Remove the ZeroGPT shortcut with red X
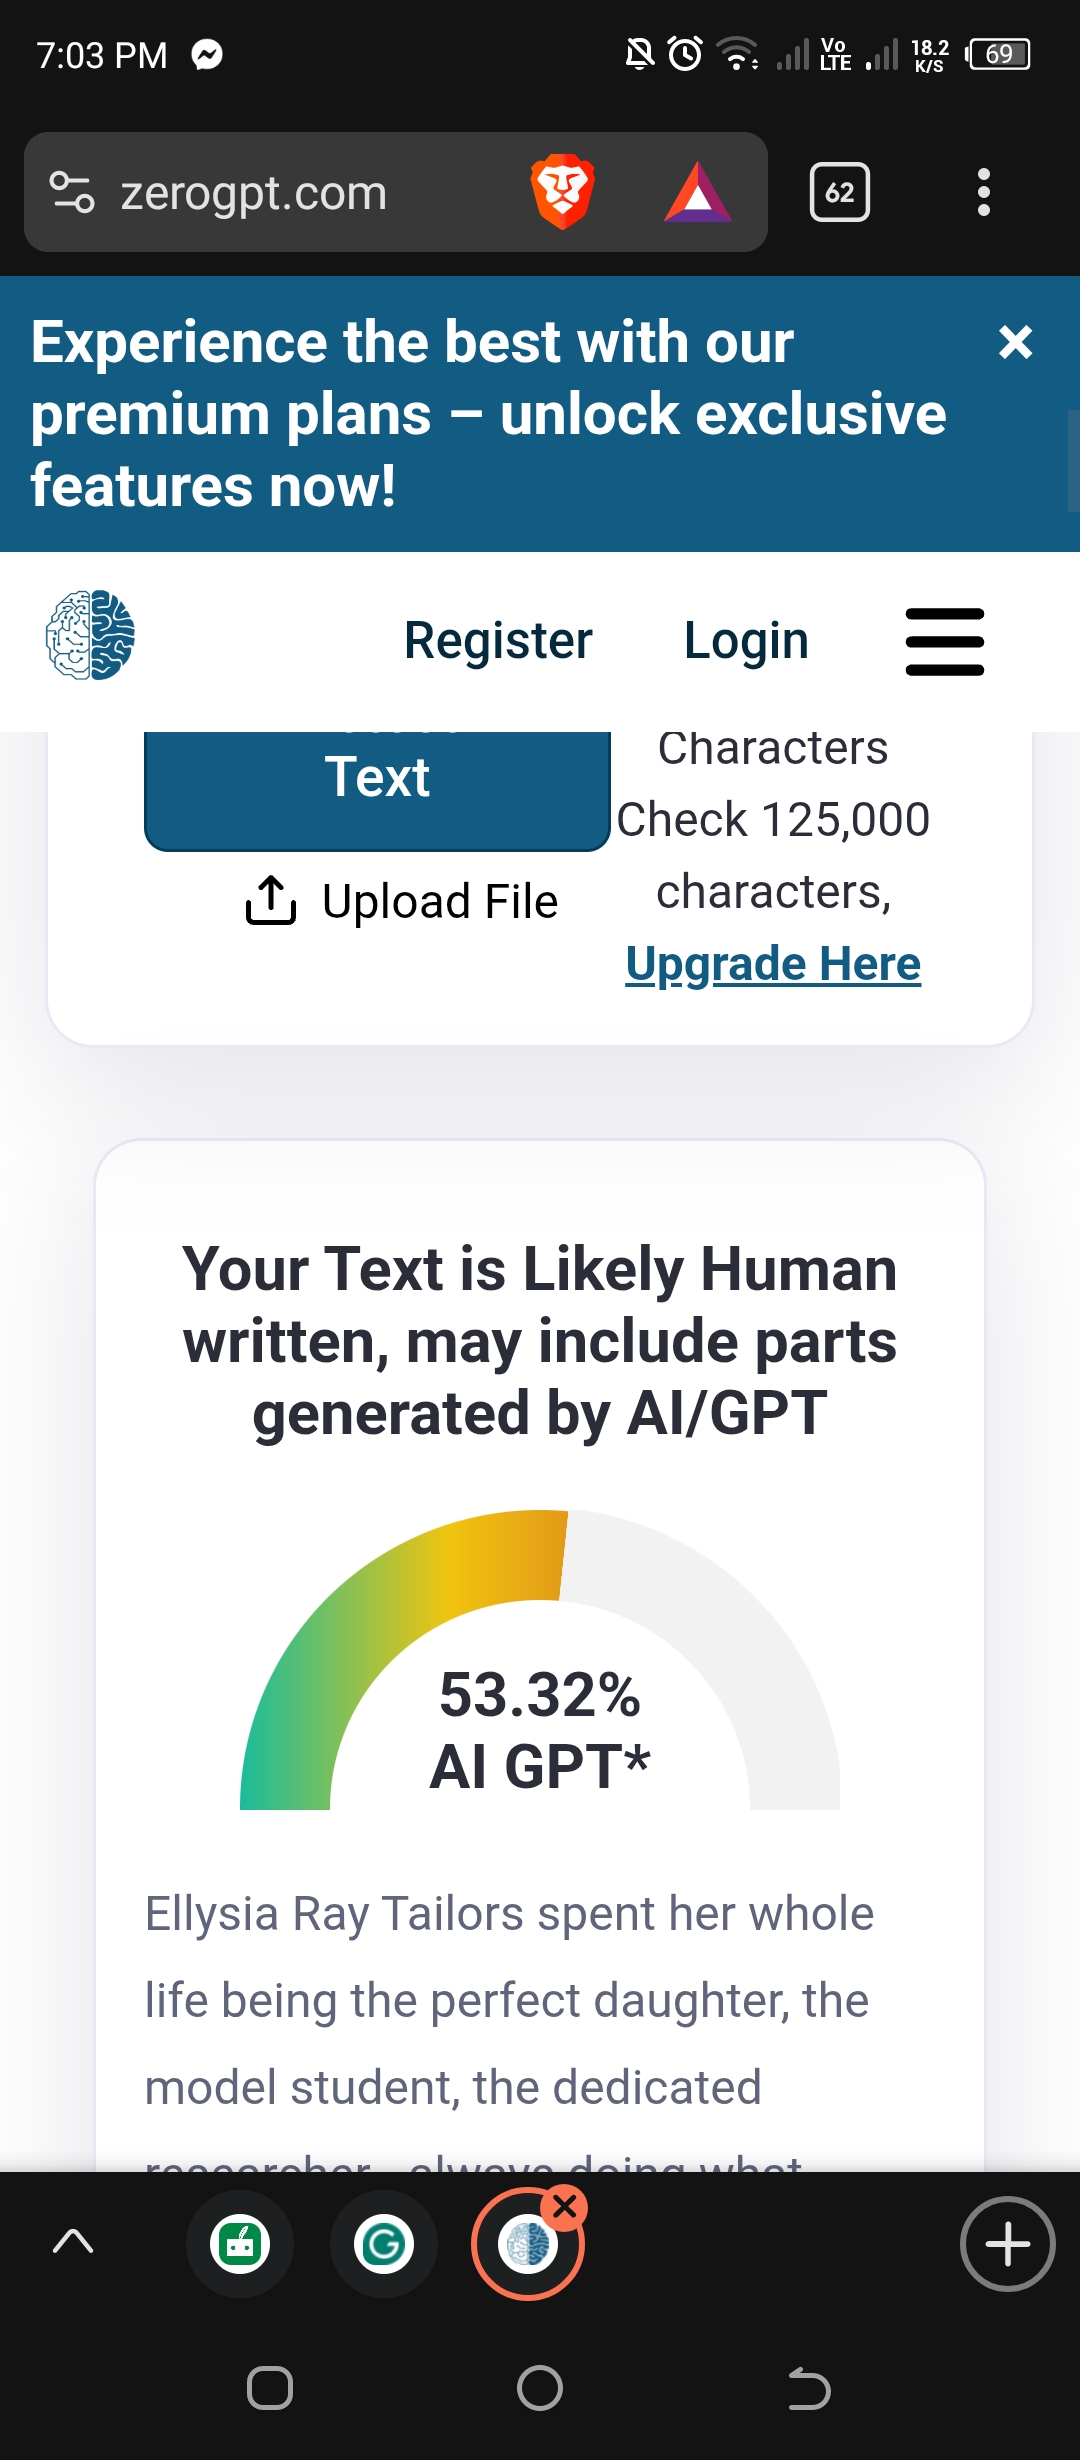Screen dimensions: 1080x2460 [x=565, y=2206]
